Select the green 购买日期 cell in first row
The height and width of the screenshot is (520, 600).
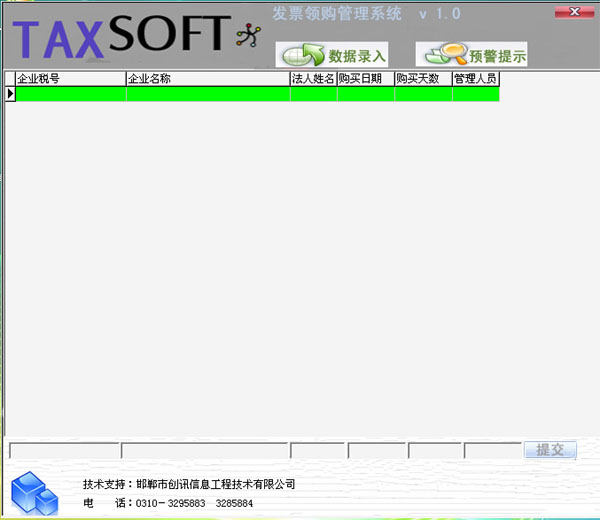365,94
